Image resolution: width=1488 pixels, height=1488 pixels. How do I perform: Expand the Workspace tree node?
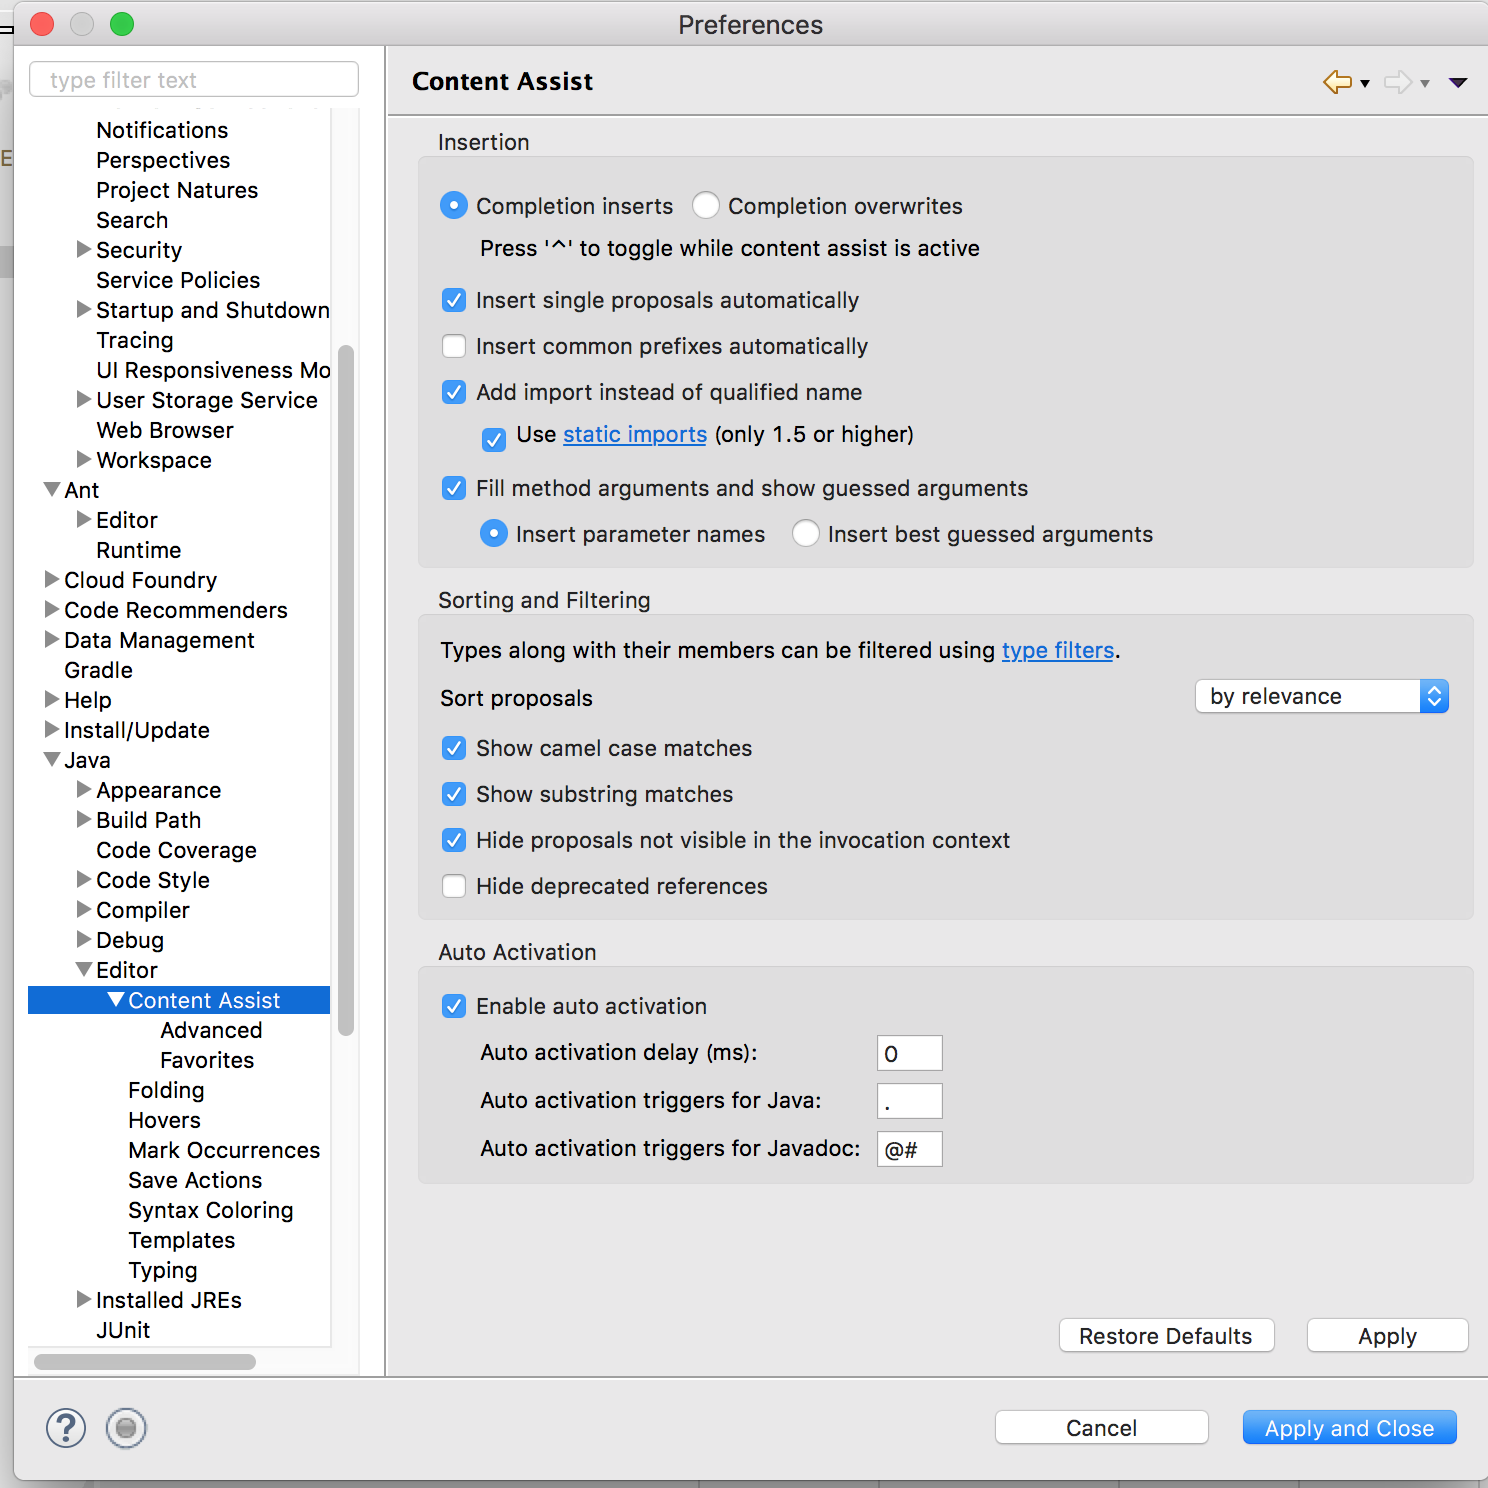(x=84, y=459)
